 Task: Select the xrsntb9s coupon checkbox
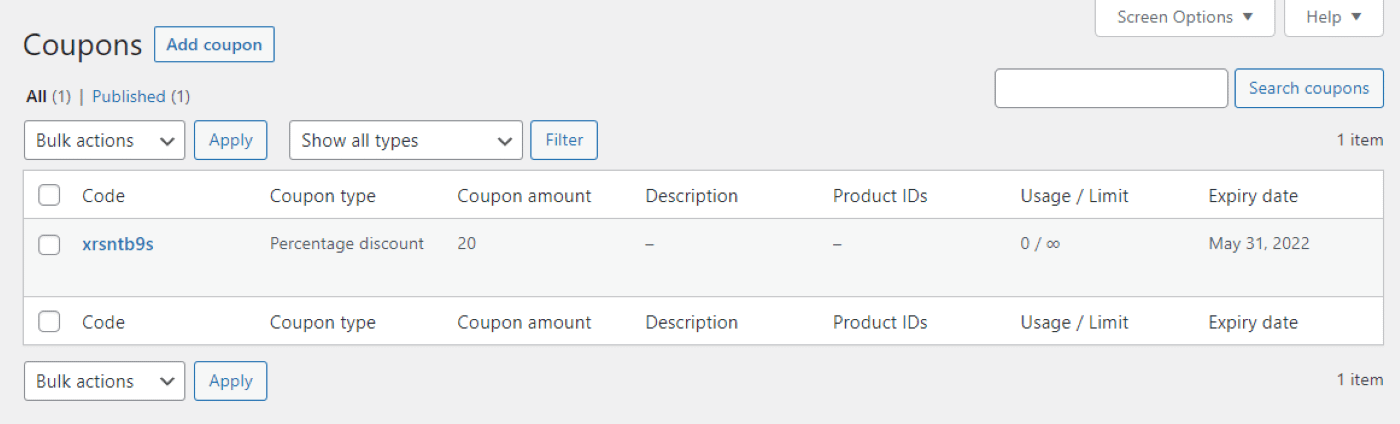click(x=49, y=244)
